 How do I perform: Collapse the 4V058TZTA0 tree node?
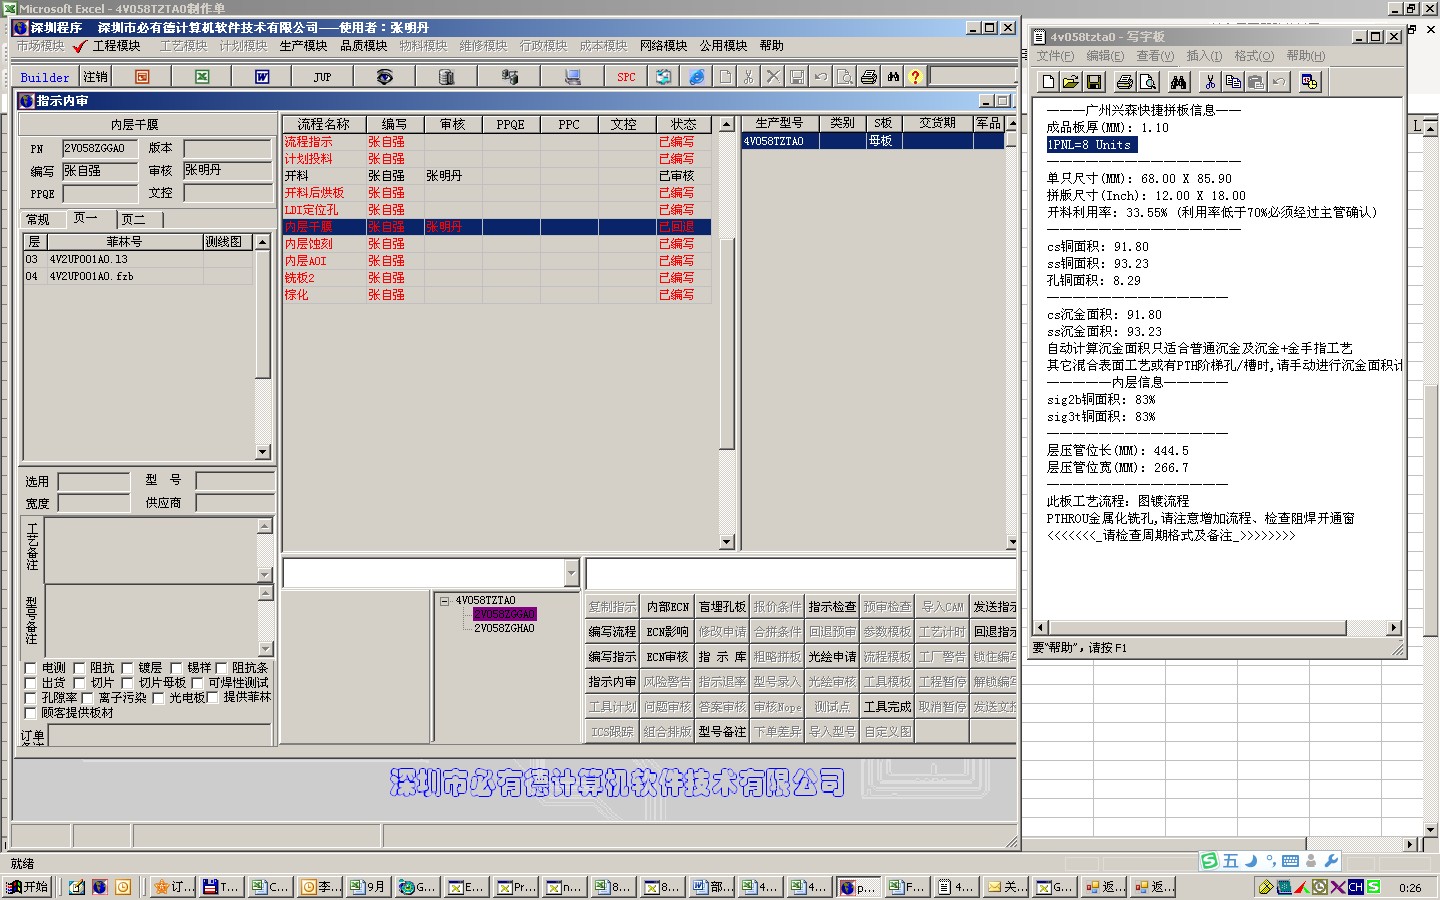pos(445,601)
